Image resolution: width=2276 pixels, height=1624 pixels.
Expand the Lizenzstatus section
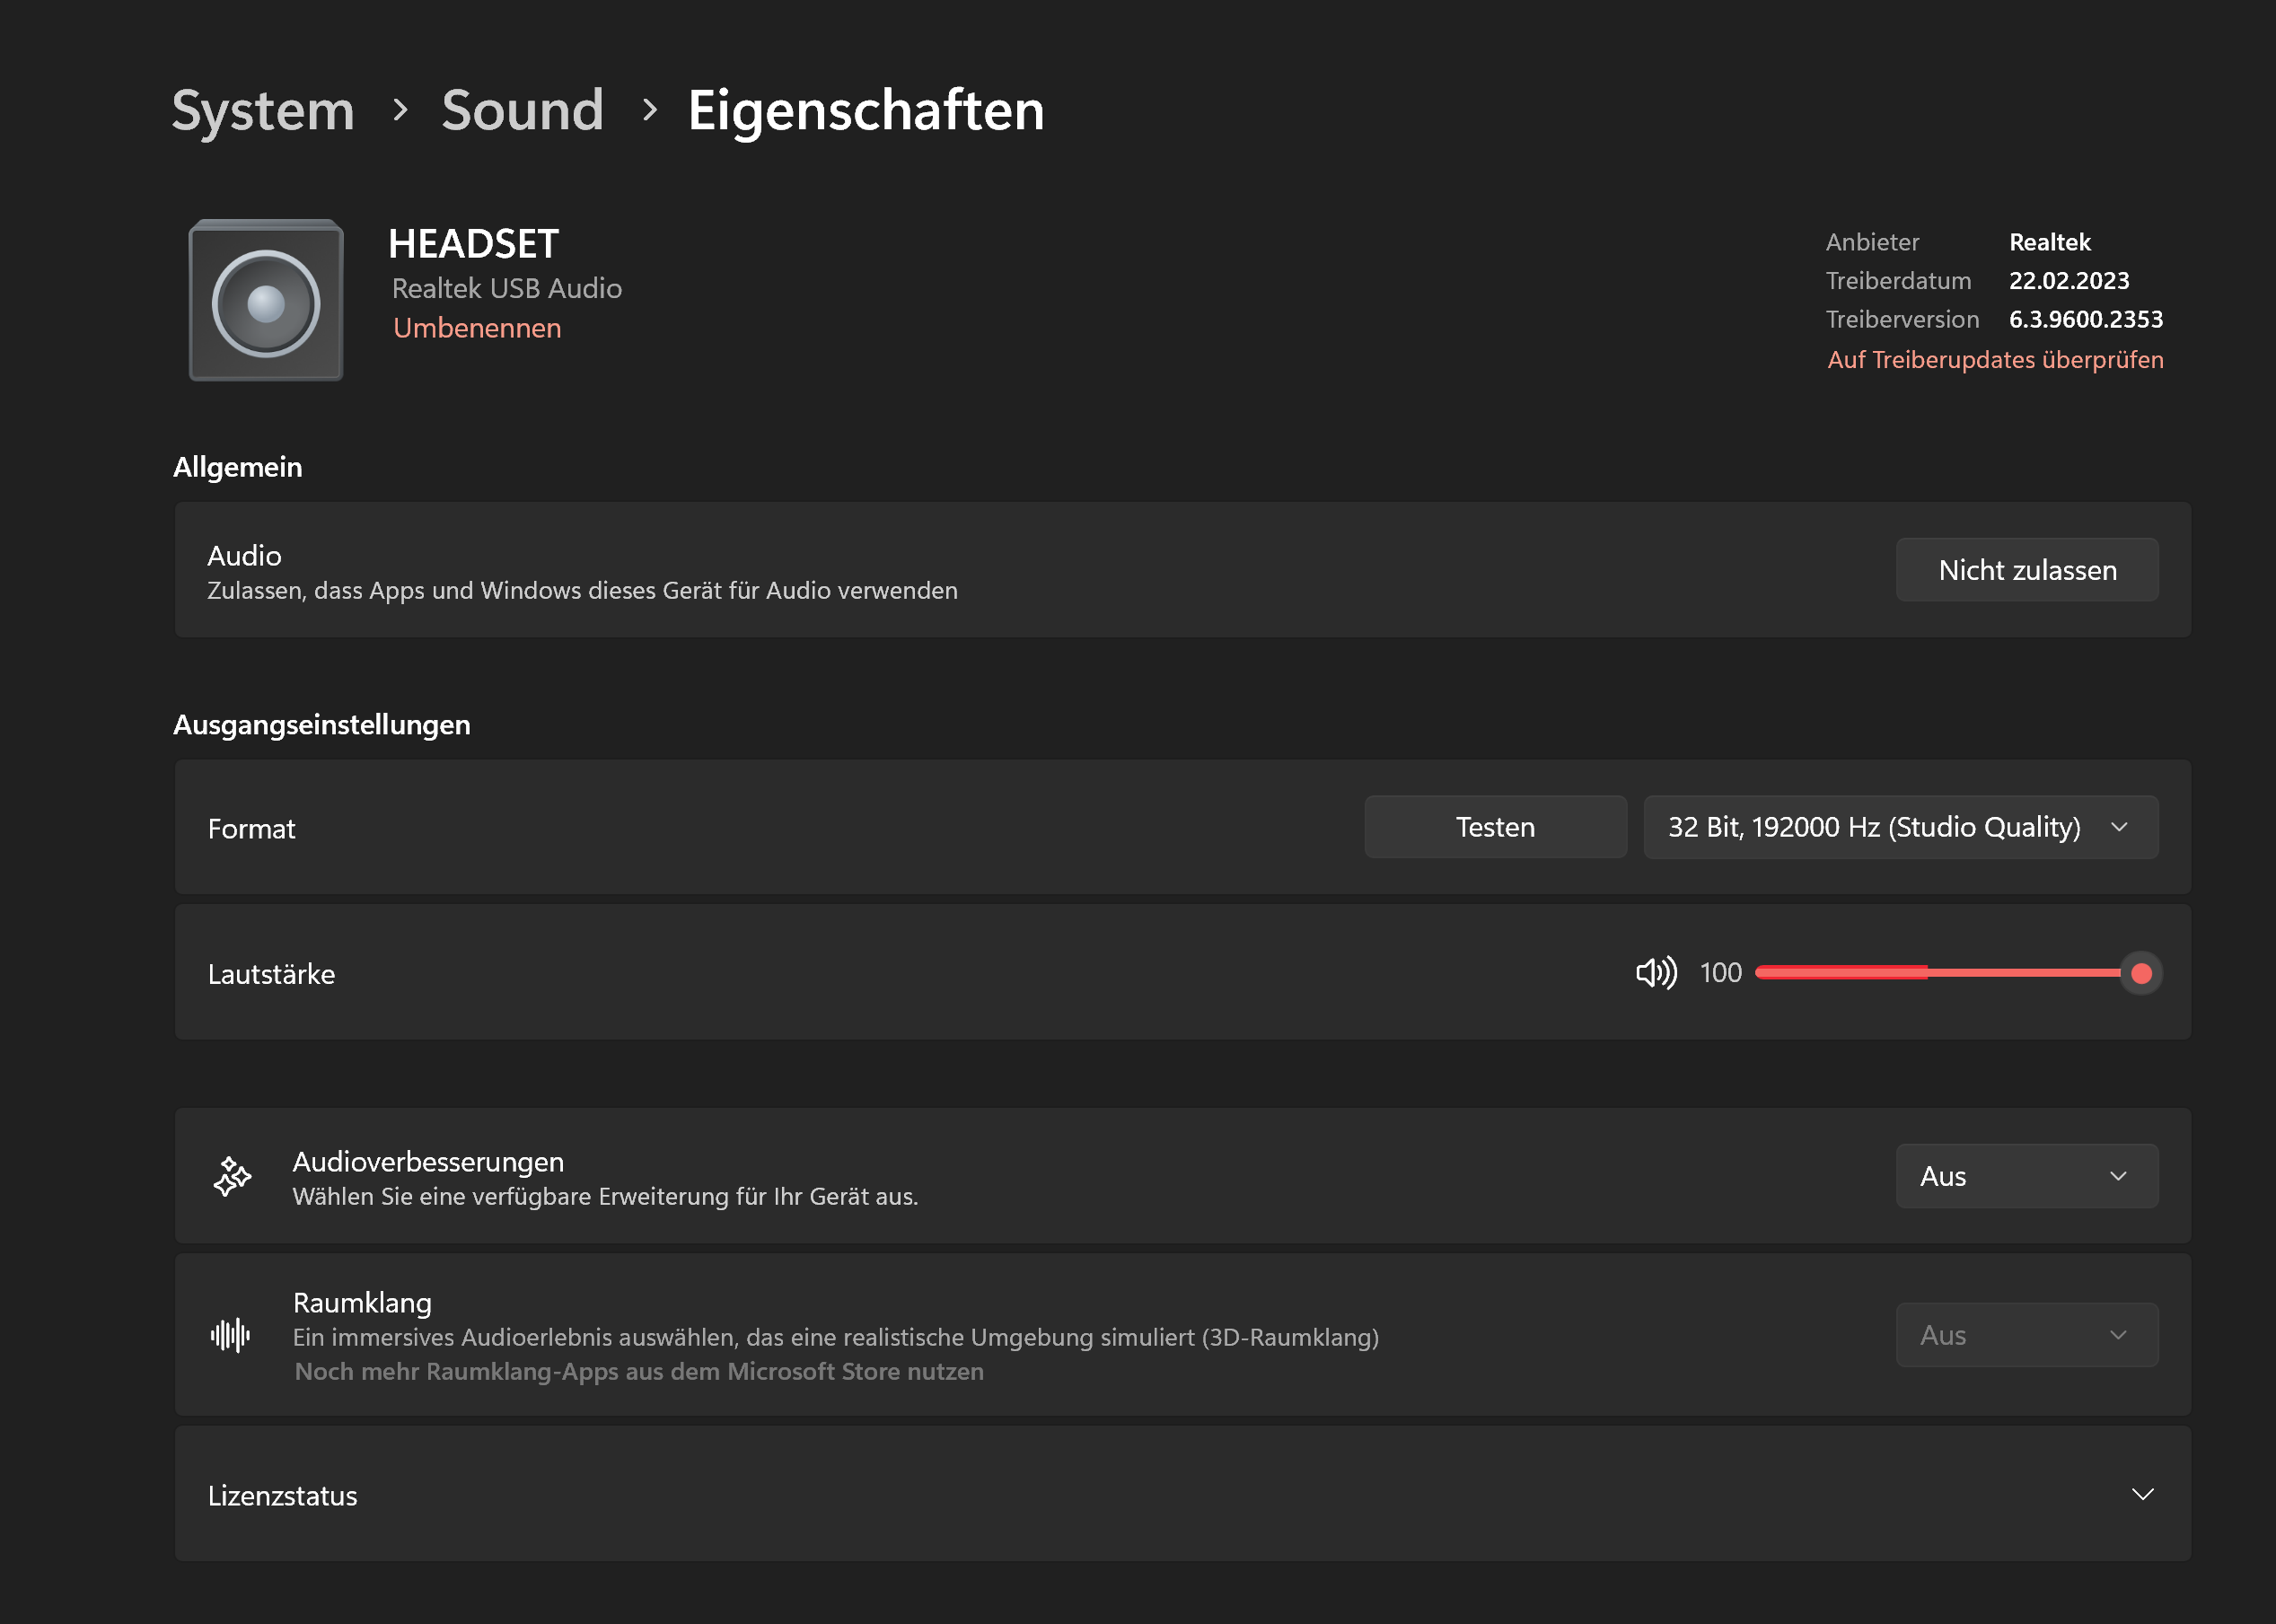point(2142,1494)
